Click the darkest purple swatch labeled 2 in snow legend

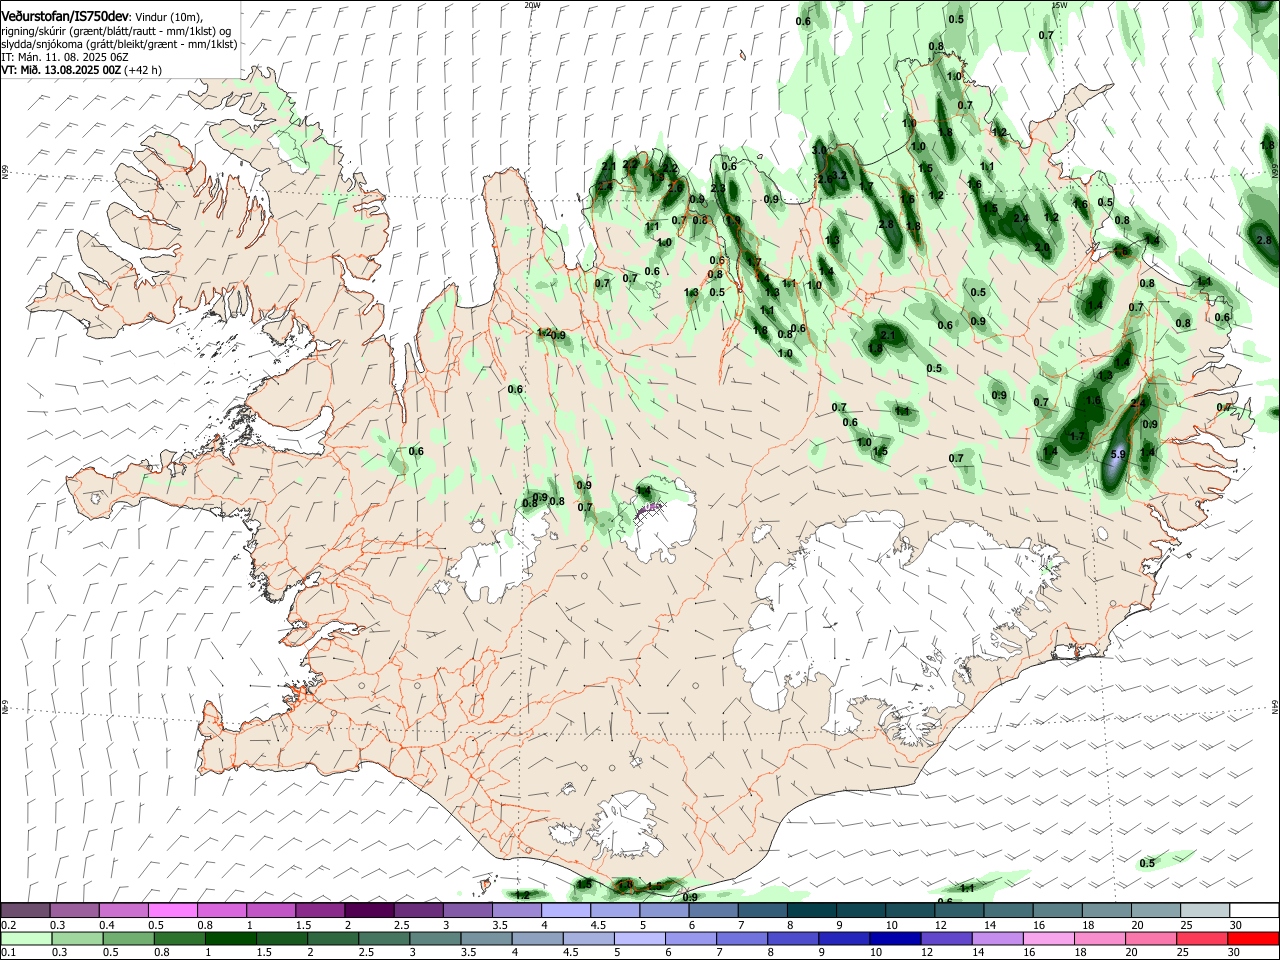coord(369,911)
